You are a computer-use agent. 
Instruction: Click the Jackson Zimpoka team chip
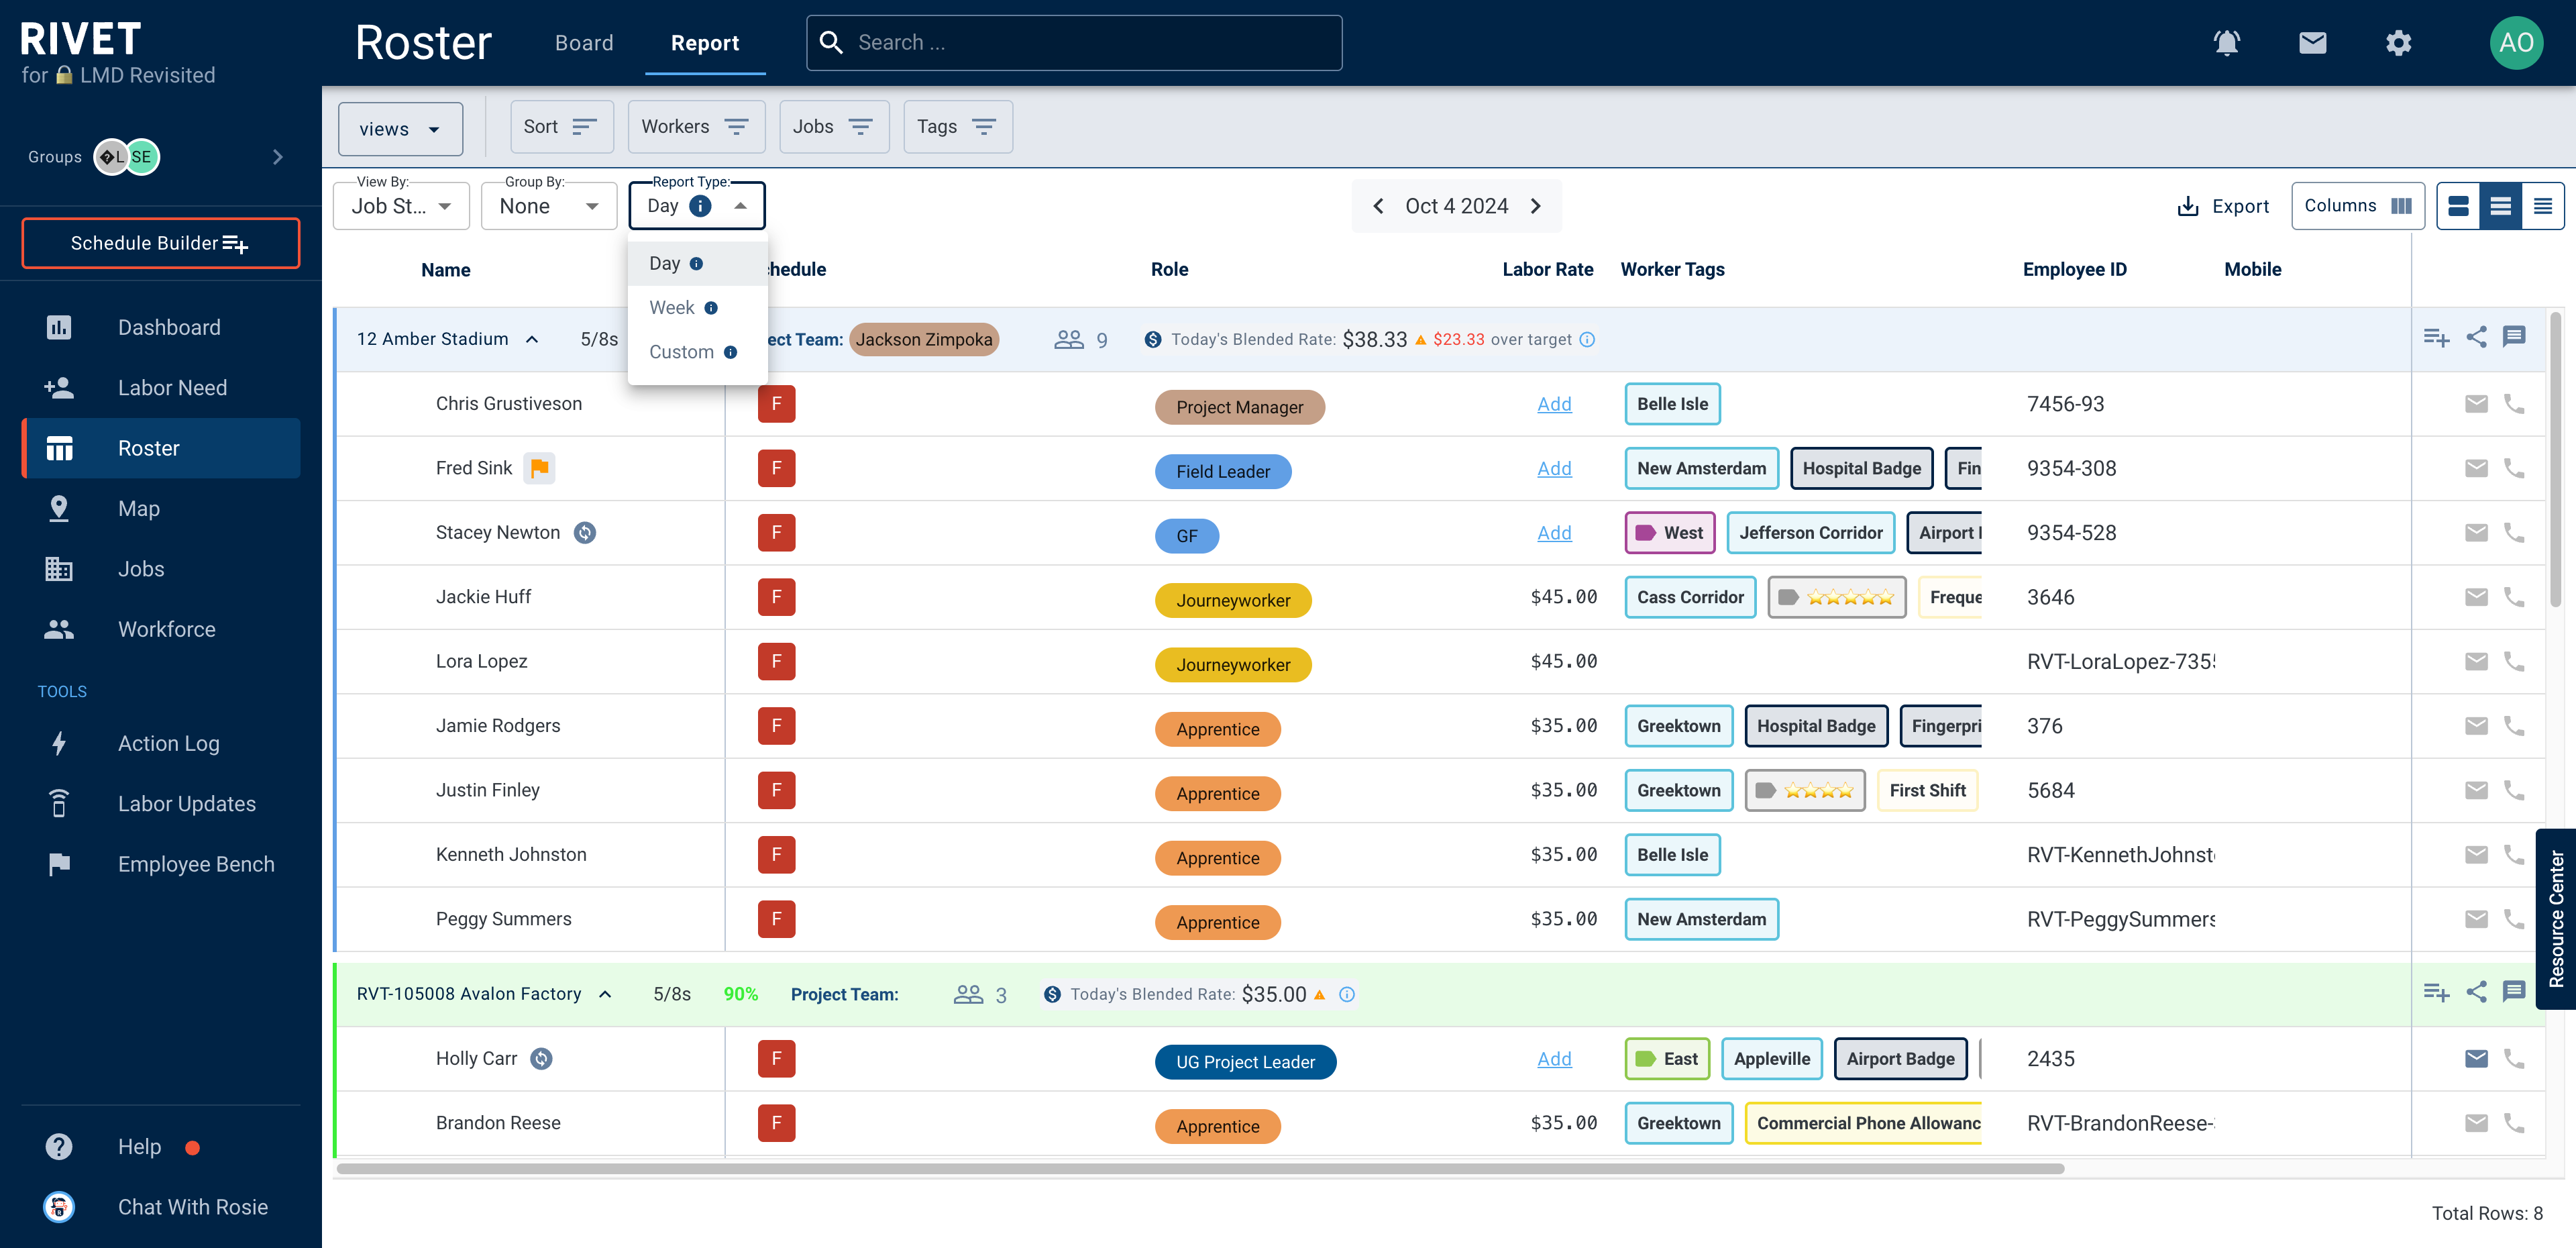(924, 339)
